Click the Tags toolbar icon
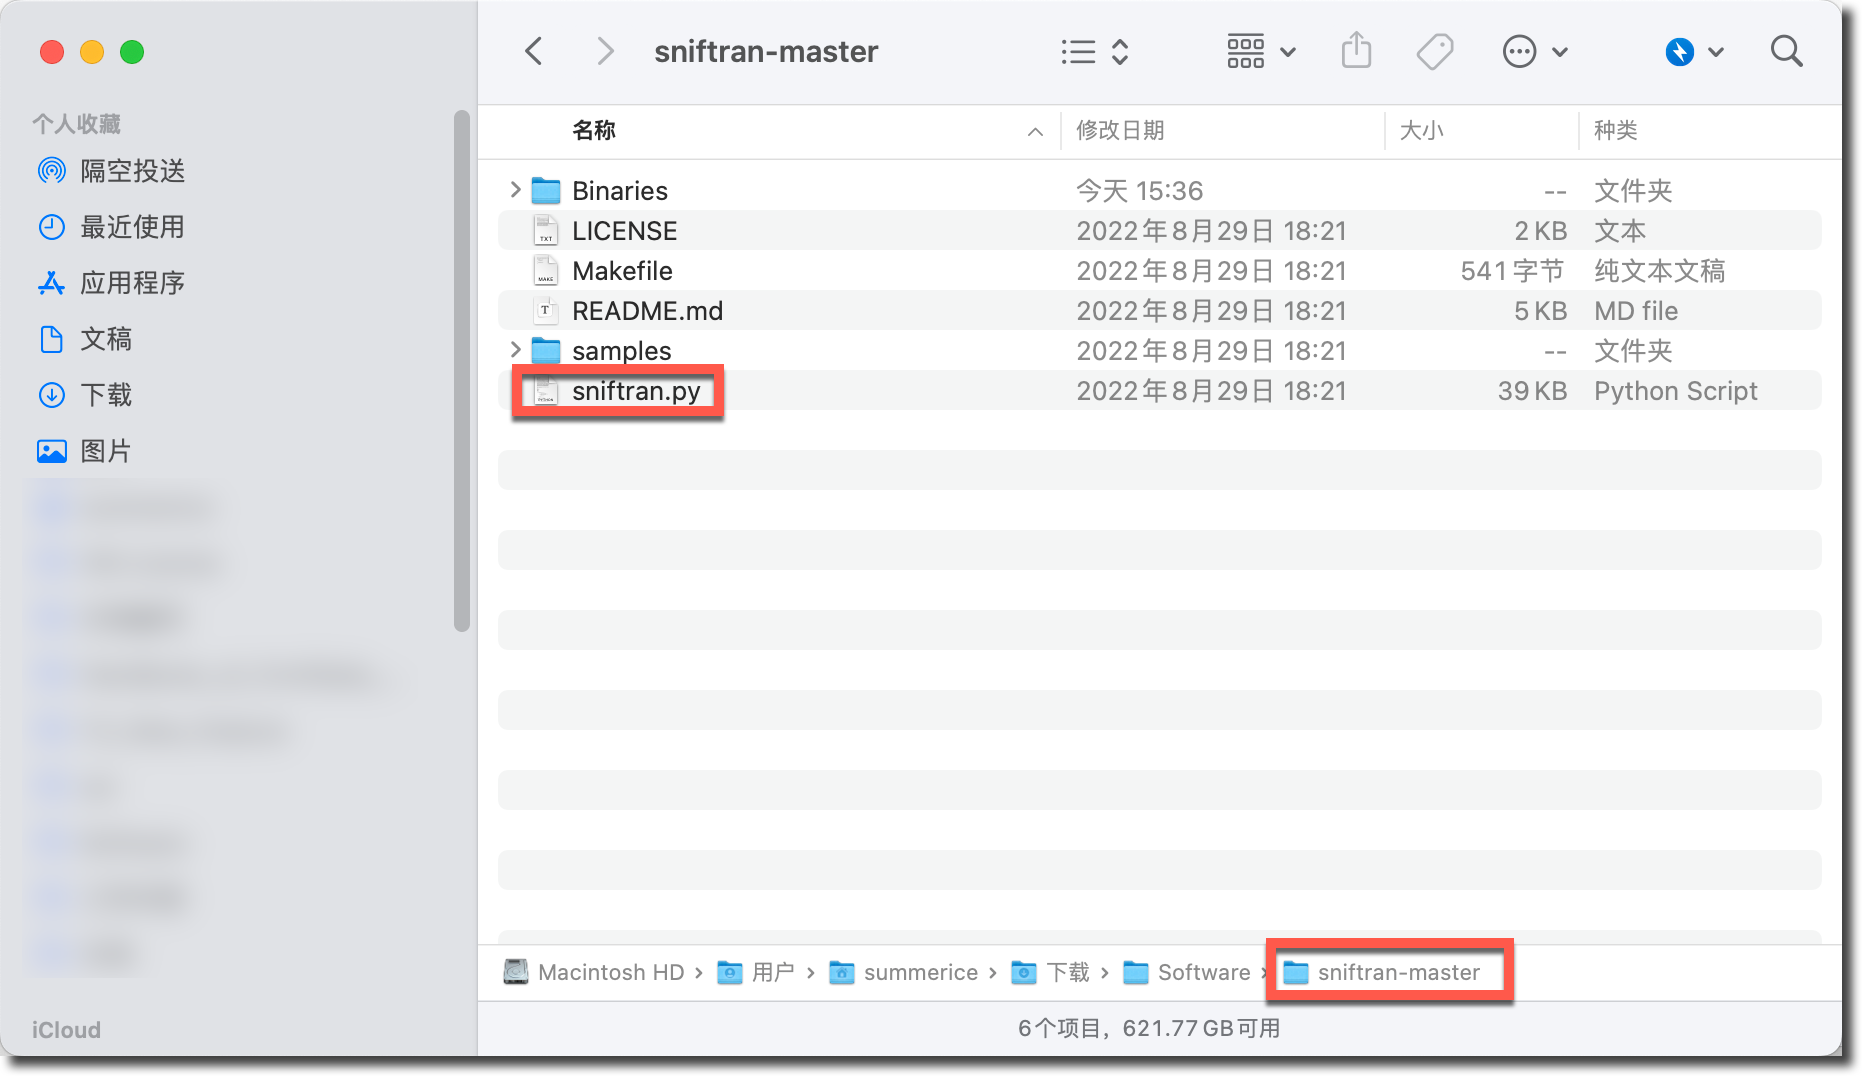This screenshot has width=1862, height=1076. point(1435,51)
